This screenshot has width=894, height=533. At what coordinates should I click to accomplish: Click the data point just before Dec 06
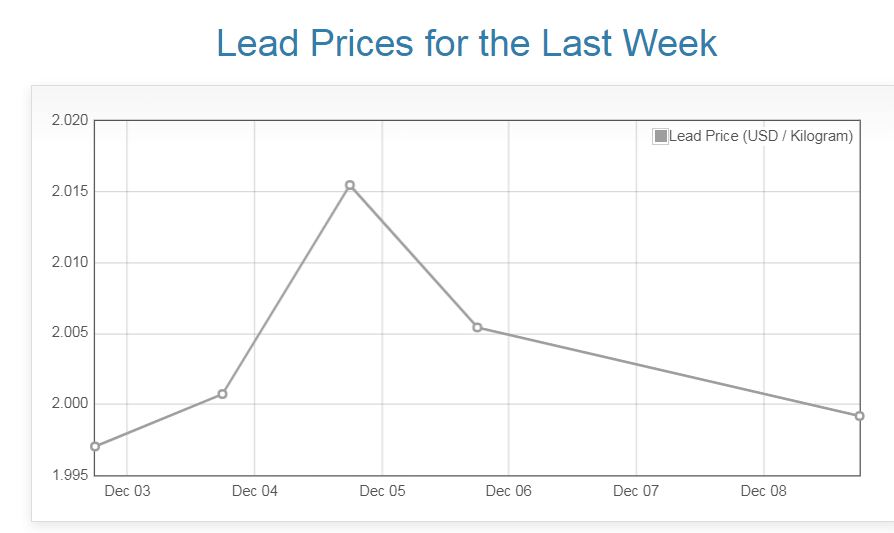point(477,327)
